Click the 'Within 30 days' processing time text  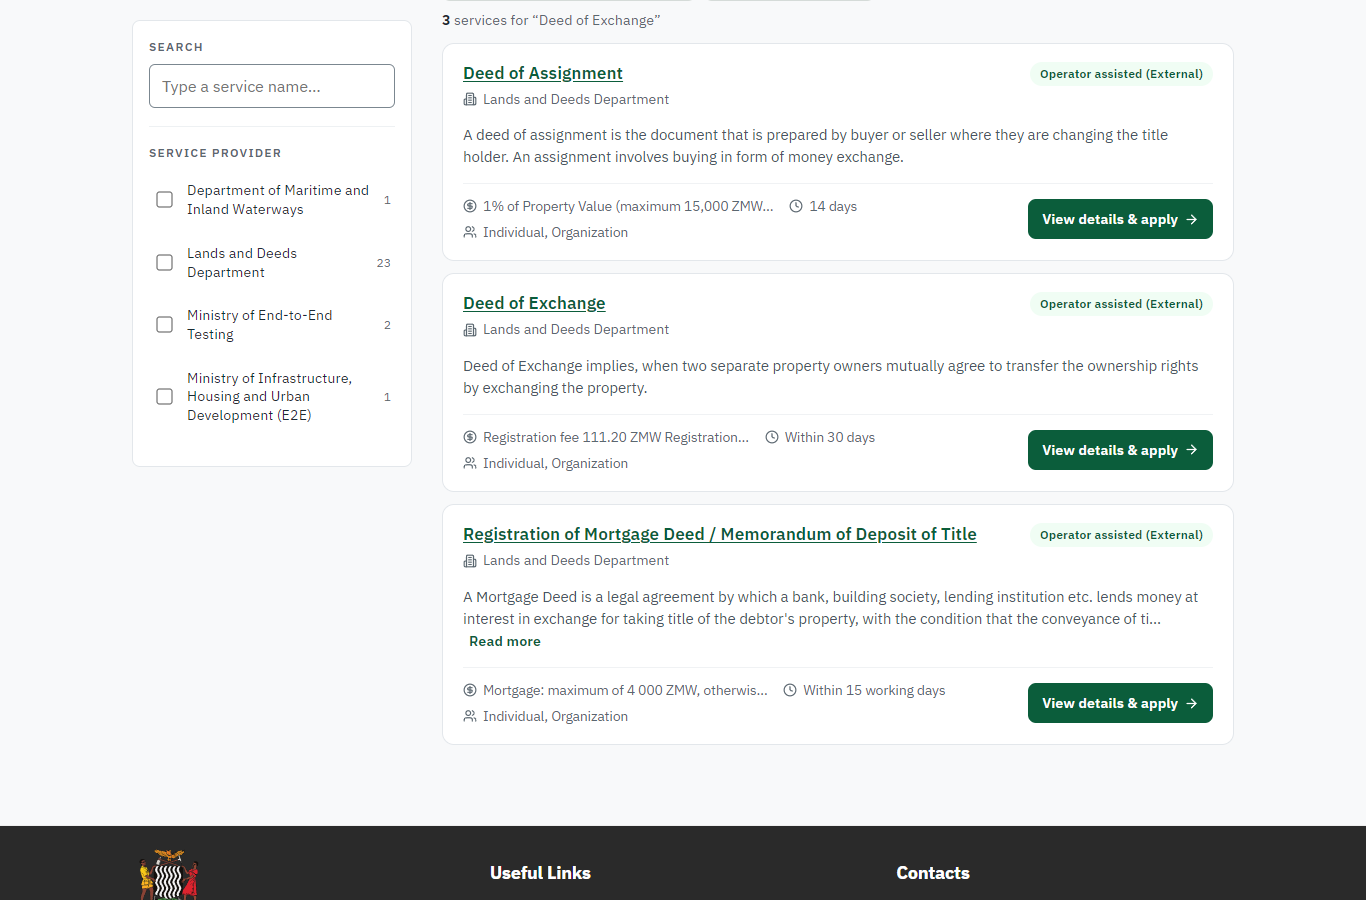[830, 438]
